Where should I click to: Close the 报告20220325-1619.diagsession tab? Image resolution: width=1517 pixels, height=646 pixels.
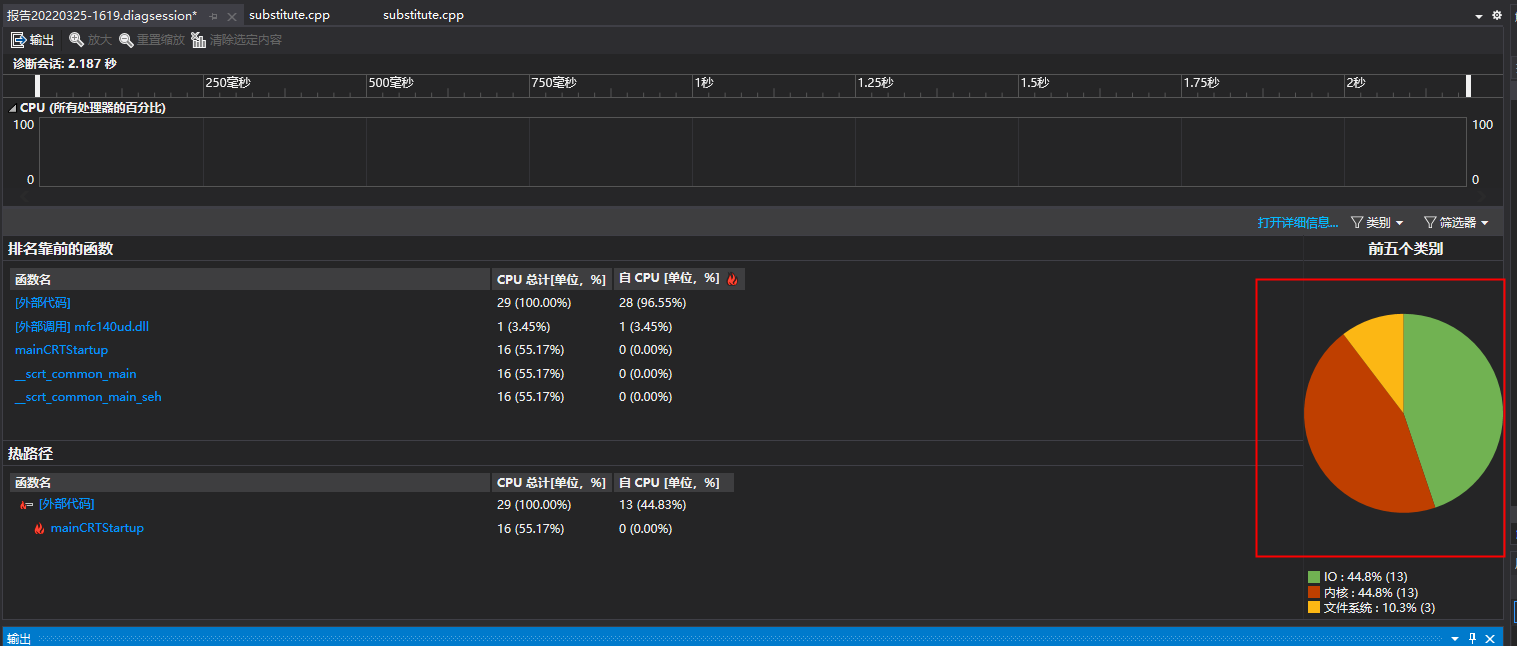click(232, 16)
